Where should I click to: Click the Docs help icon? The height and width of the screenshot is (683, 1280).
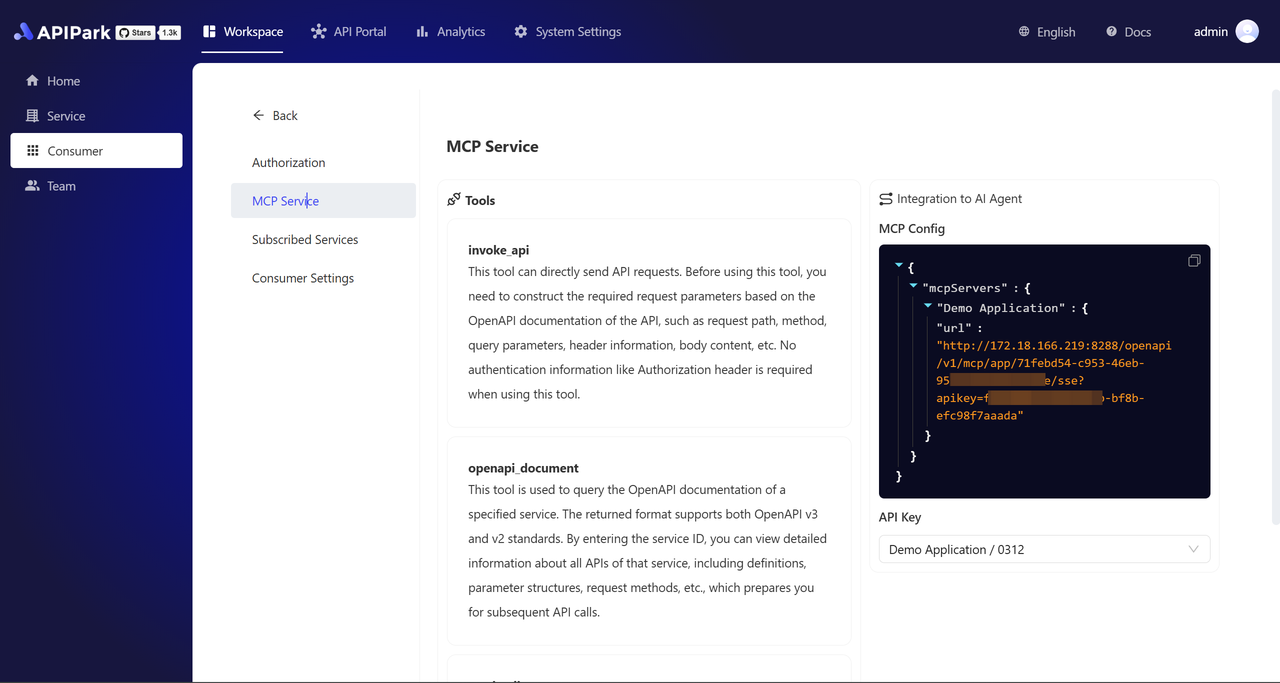[x=1111, y=32]
